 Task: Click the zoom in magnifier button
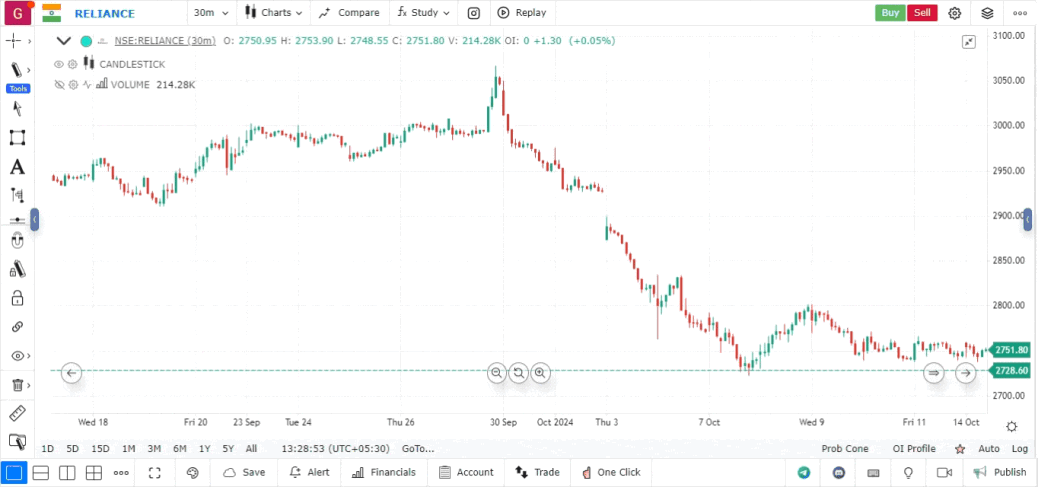pos(540,373)
